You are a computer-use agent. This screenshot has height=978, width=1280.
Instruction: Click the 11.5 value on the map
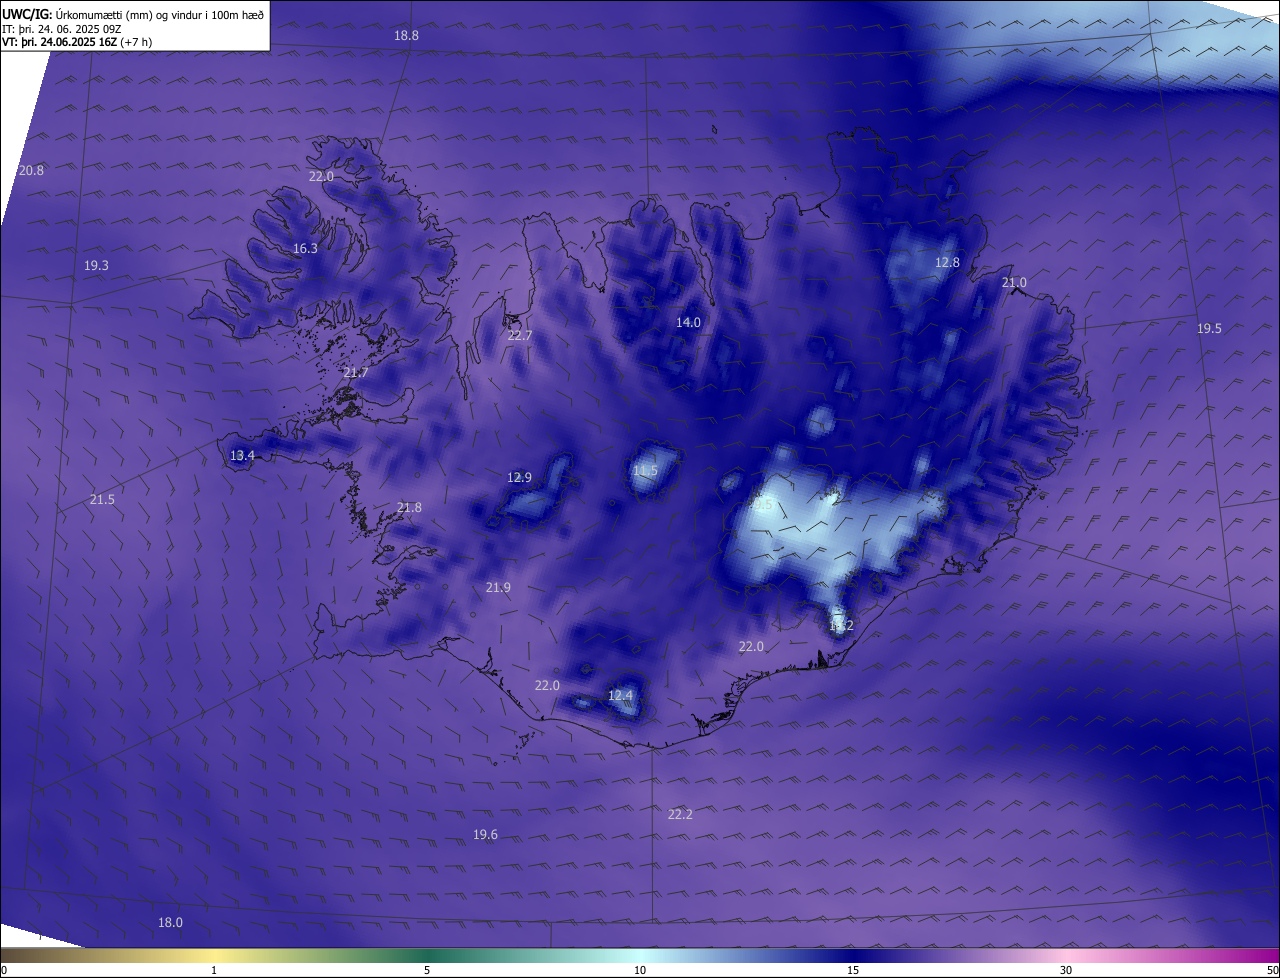point(645,471)
